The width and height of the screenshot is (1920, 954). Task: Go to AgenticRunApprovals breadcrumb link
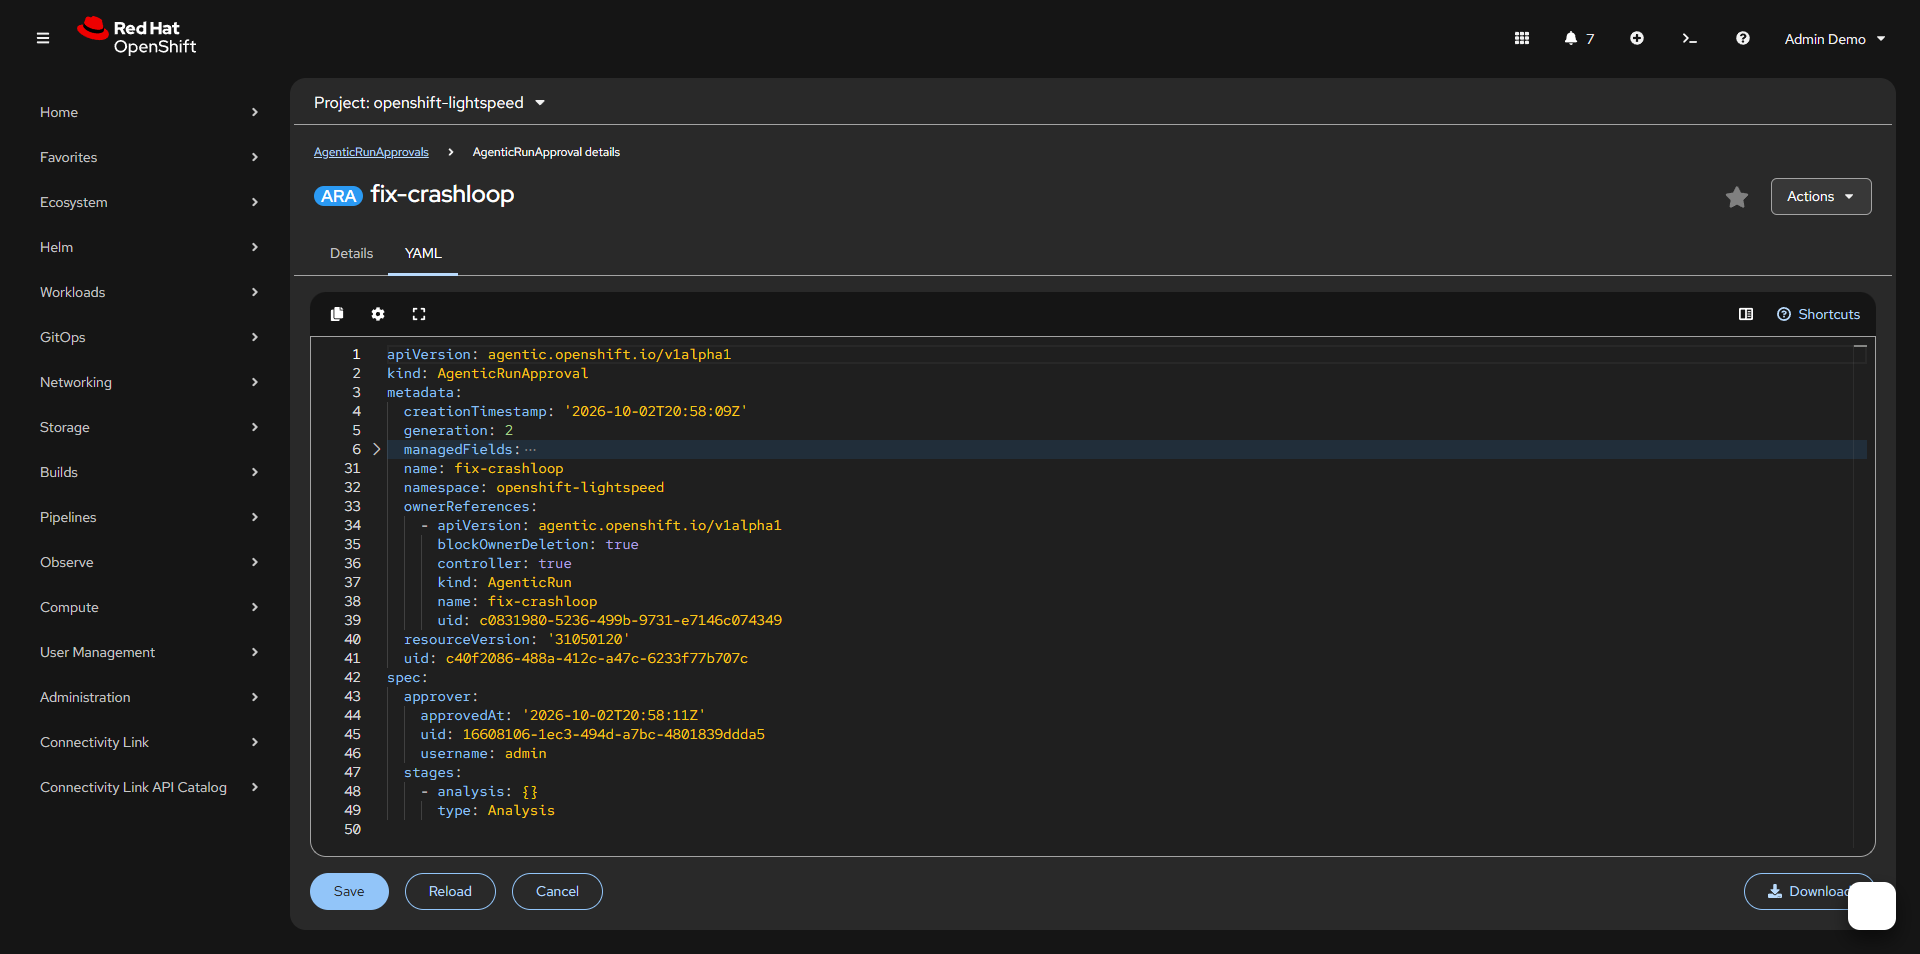point(371,152)
